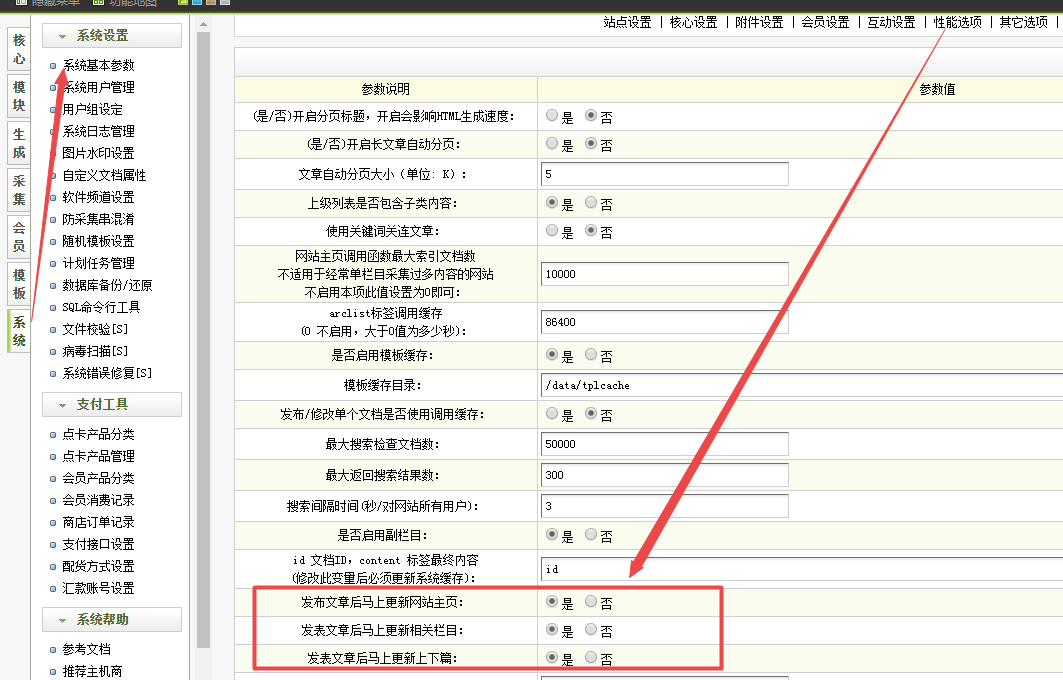Open the 站点设置 tab
Screen dimensions: 1063x680
point(627,22)
